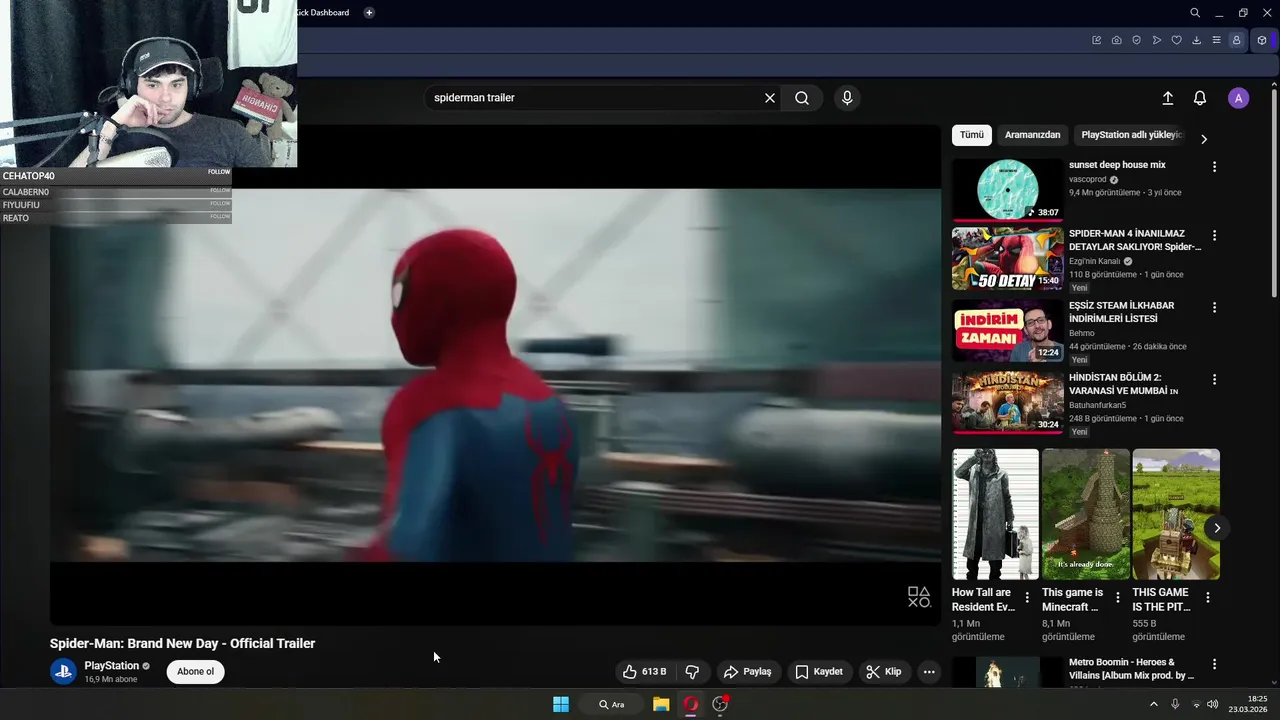Image resolution: width=1280 pixels, height=720 pixels.
Task: Open THIS GAME IS THE PIT short
Action: click(x=1176, y=514)
